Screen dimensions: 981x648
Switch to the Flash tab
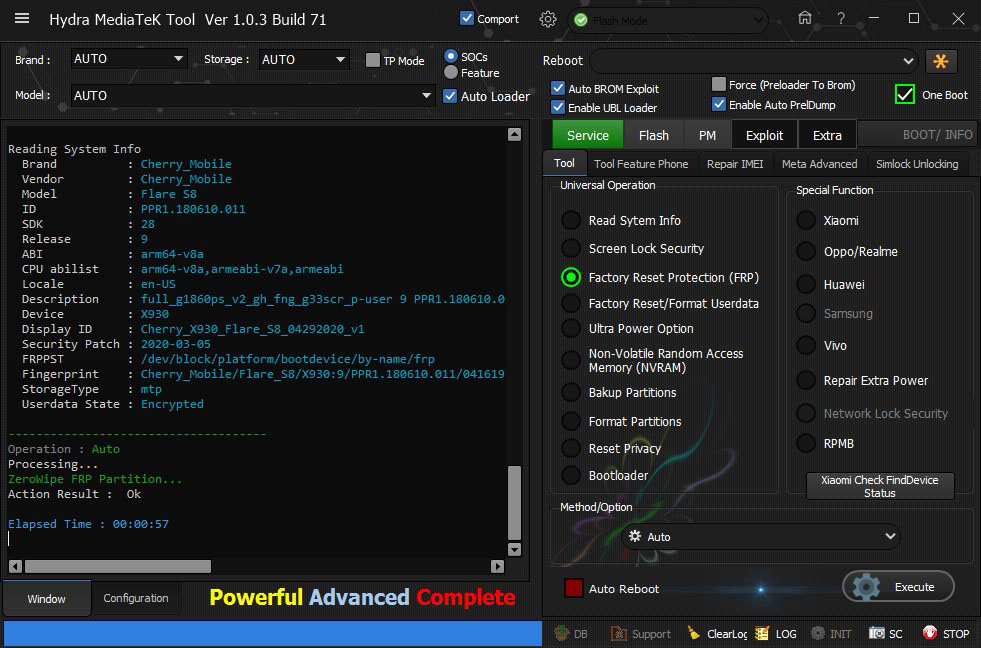(x=654, y=135)
